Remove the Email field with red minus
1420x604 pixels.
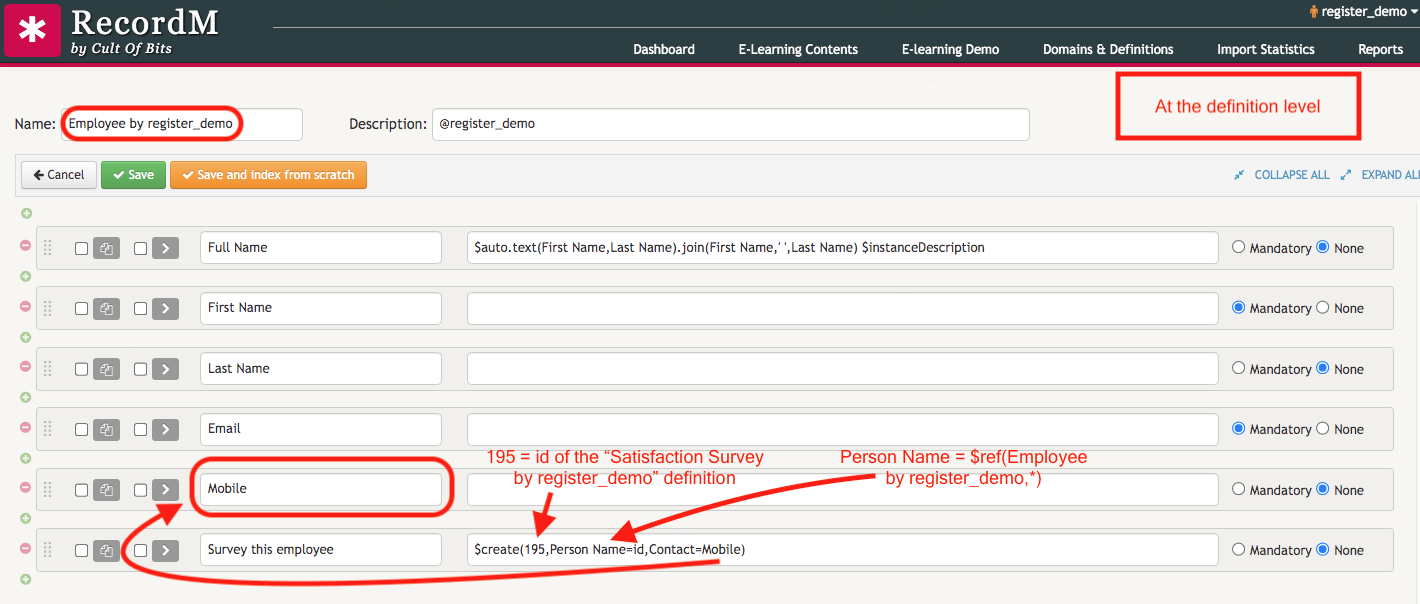(26, 427)
